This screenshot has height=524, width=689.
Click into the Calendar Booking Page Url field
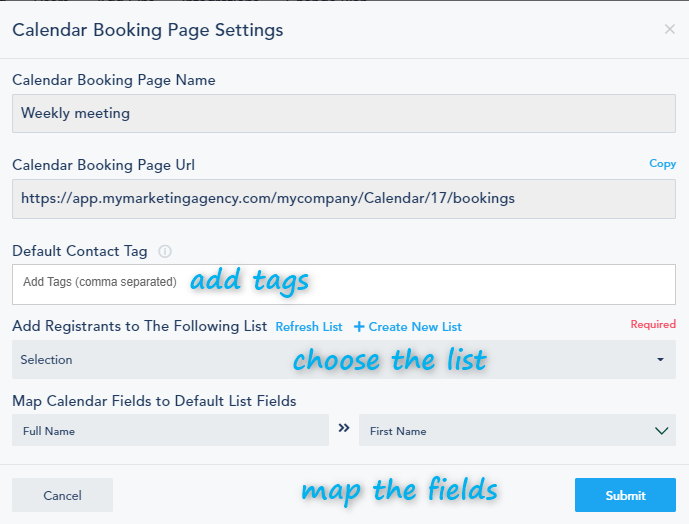[344, 198]
